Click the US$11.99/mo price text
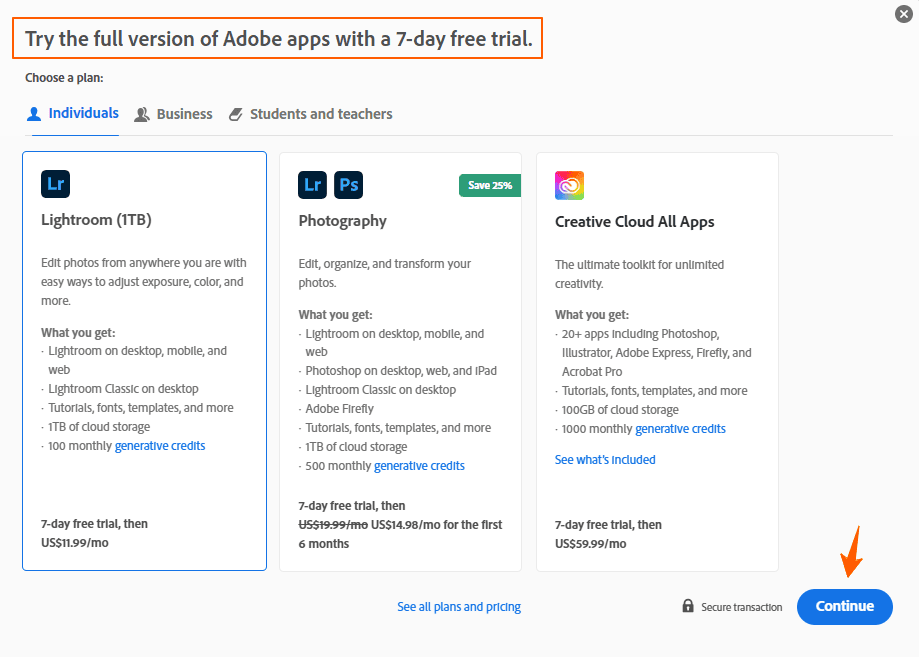 click(x=74, y=543)
